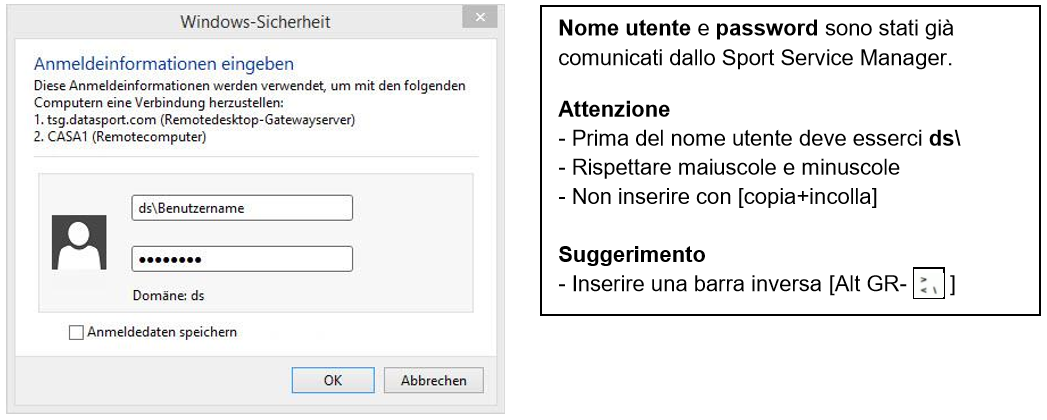The image size is (1047, 420).
Task: Click the CASA1 Remotecomputer line
Action: tap(120, 137)
